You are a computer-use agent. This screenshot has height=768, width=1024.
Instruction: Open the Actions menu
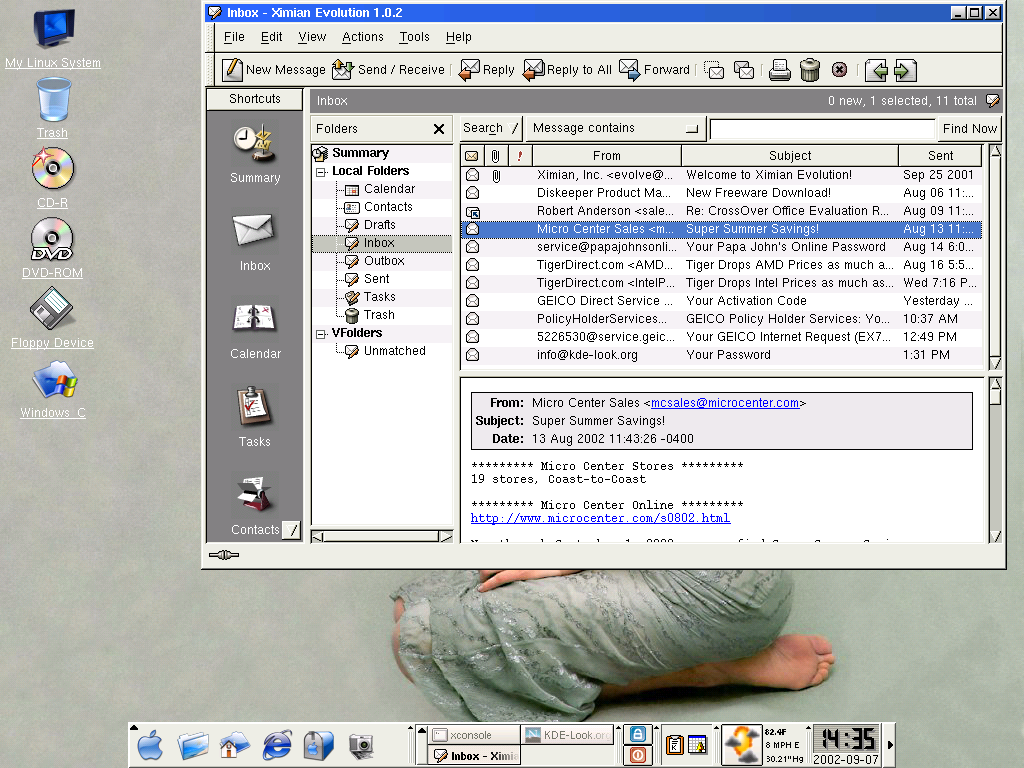(362, 37)
